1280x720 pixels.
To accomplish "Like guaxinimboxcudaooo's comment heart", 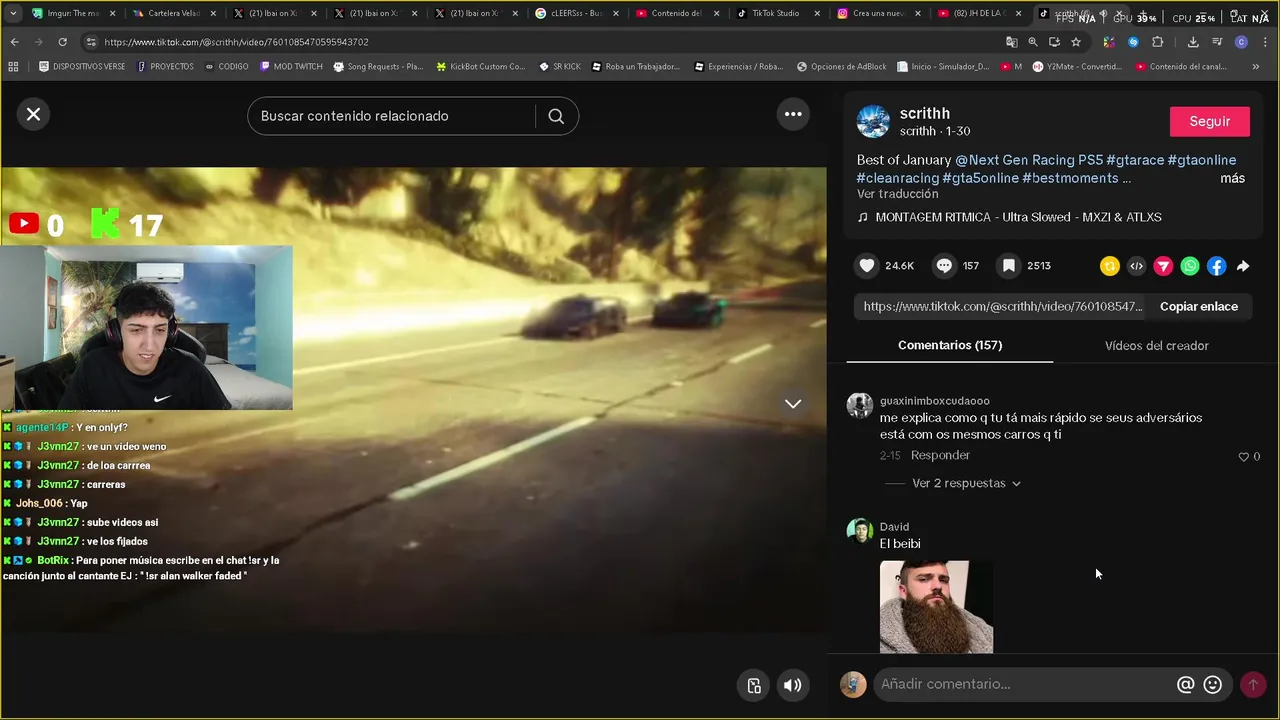I will pyautogui.click(x=1244, y=456).
